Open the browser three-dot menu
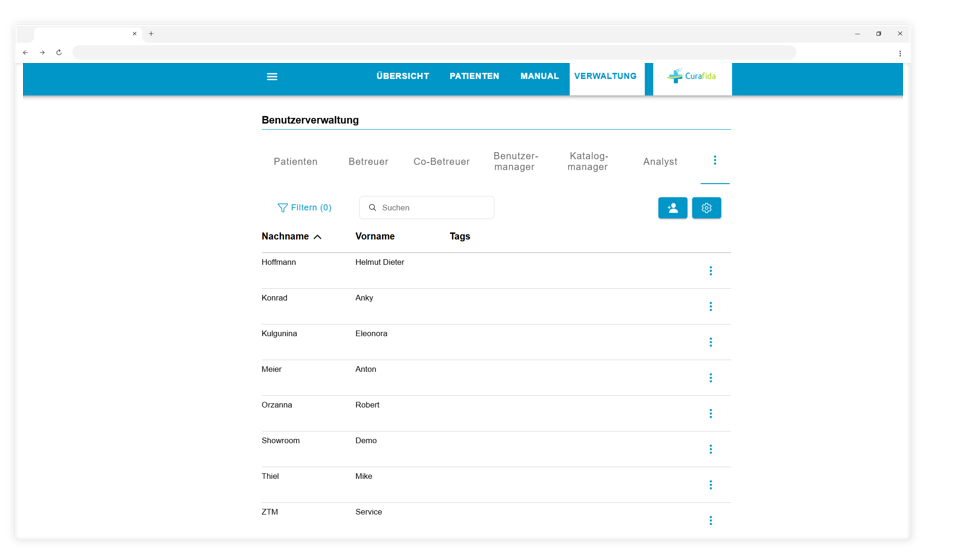968x555 pixels. click(x=900, y=54)
